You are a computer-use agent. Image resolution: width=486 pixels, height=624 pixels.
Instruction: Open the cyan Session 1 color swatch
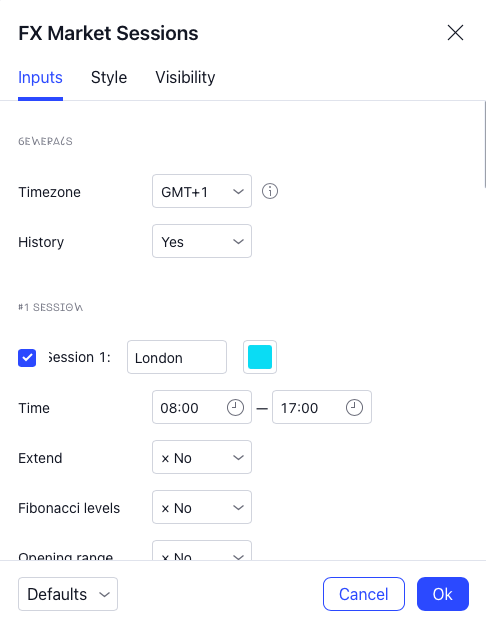point(260,357)
